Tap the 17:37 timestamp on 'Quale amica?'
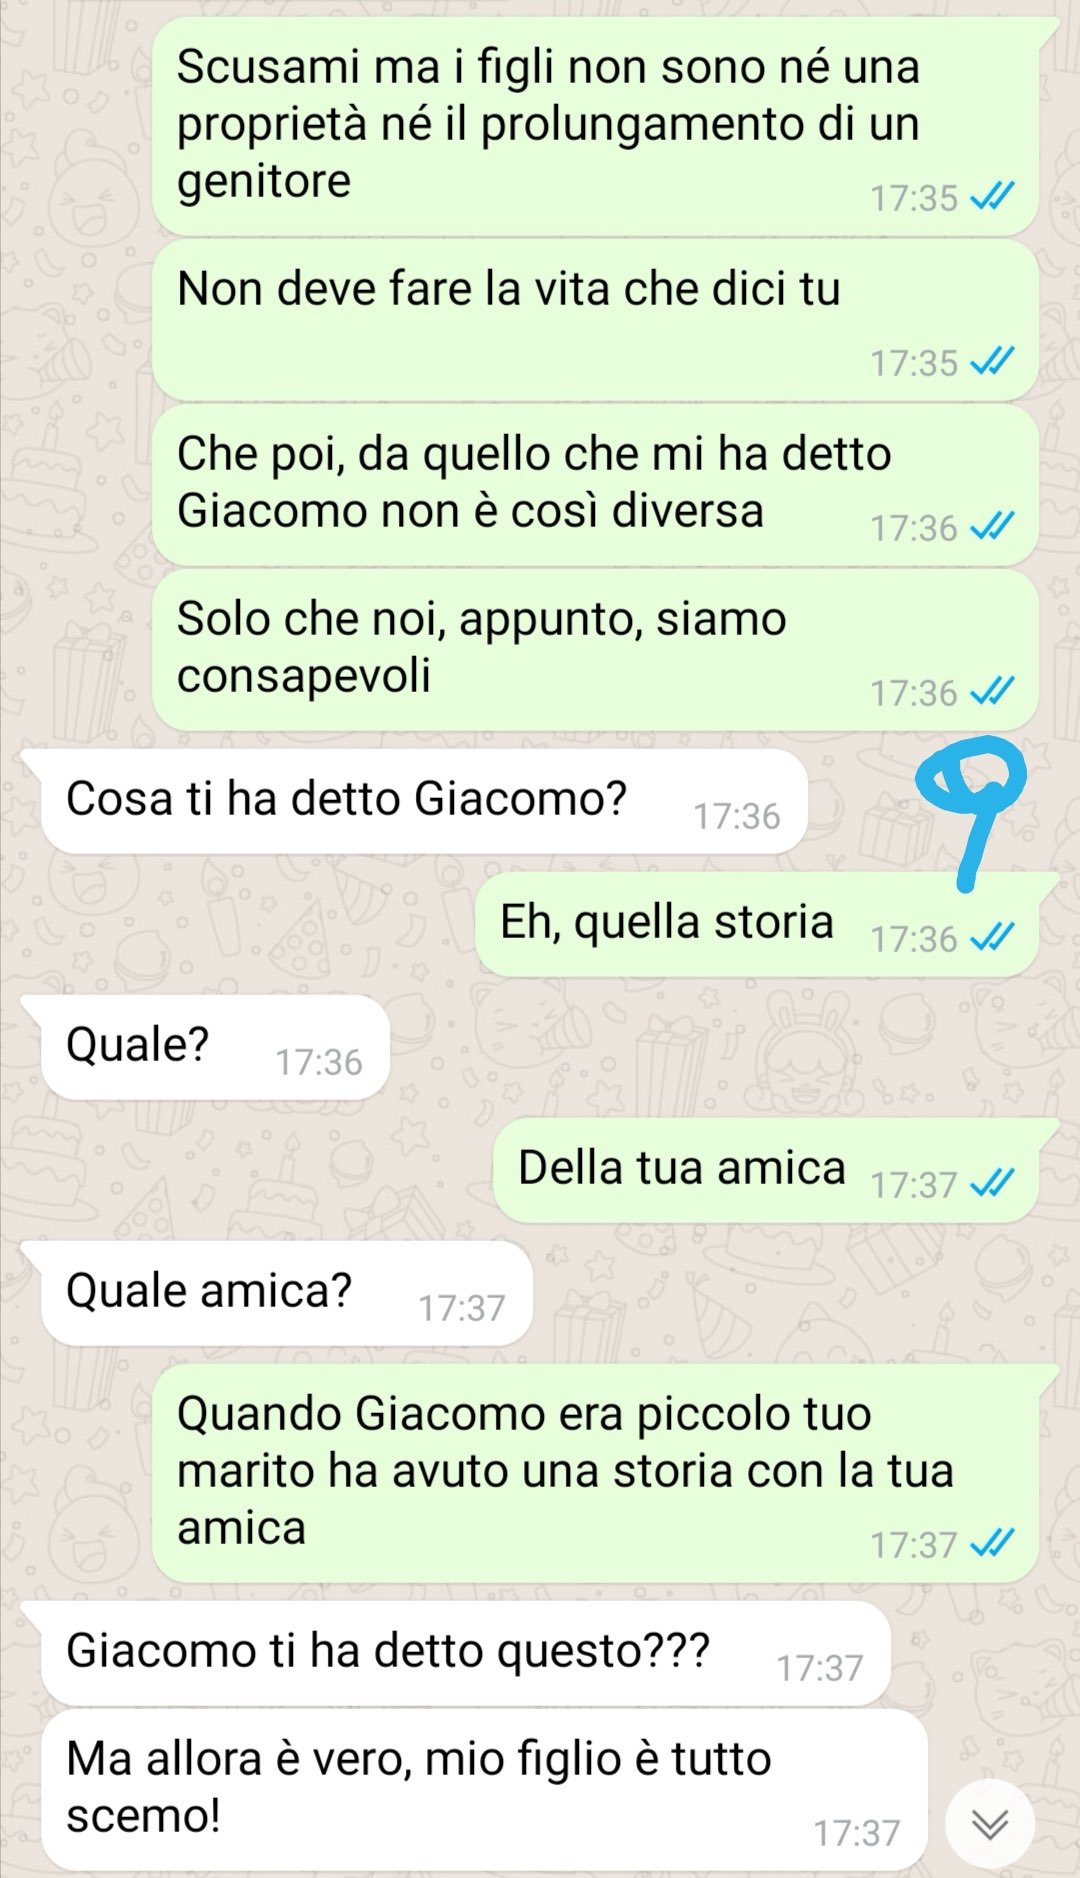 pyautogui.click(x=462, y=1308)
